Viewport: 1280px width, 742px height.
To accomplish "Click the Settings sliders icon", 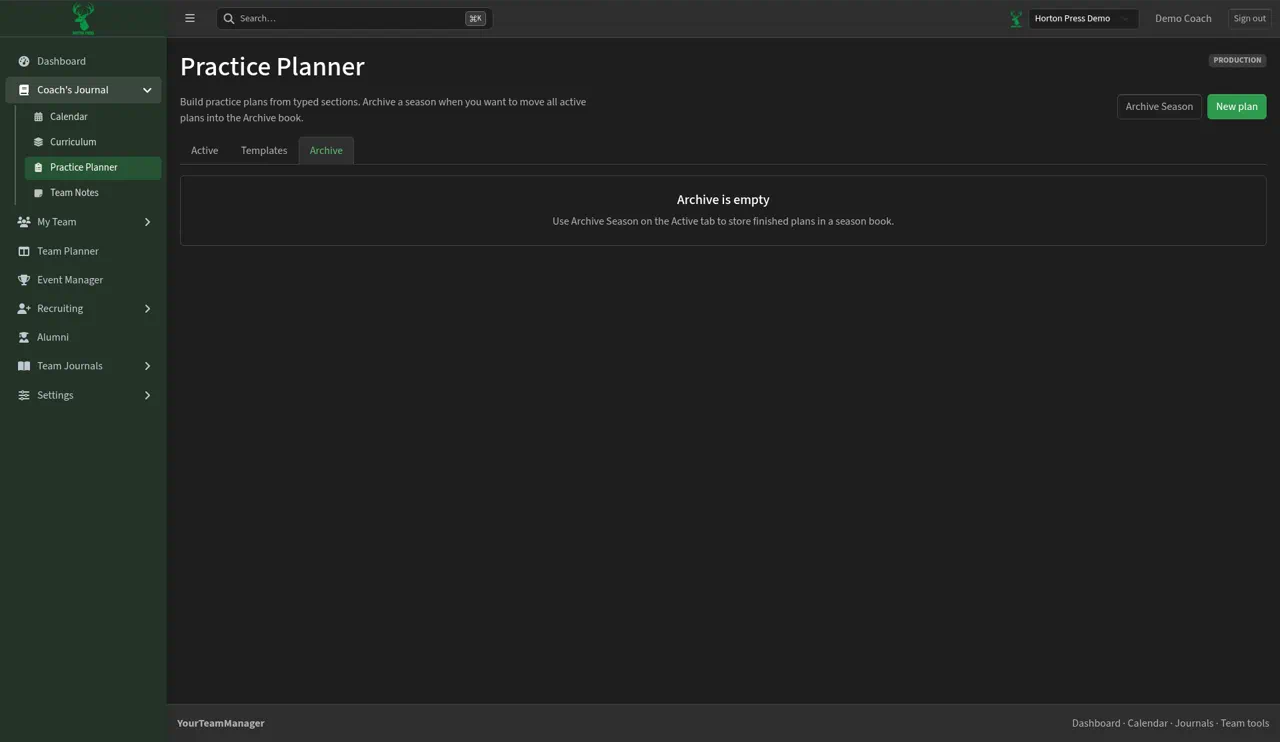I will [24, 395].
